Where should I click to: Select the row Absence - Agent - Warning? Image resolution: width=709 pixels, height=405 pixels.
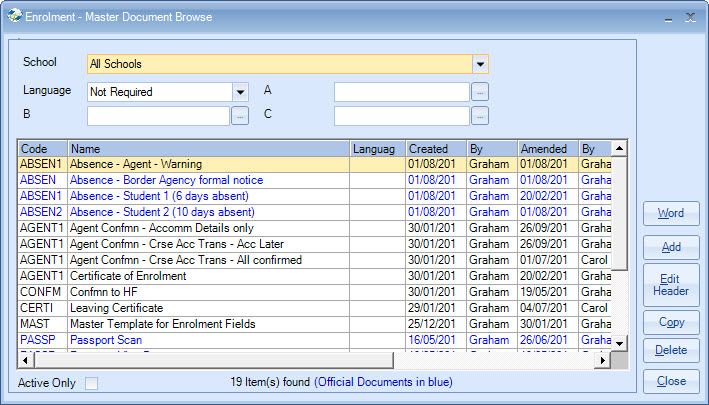[x=315, y=164]
